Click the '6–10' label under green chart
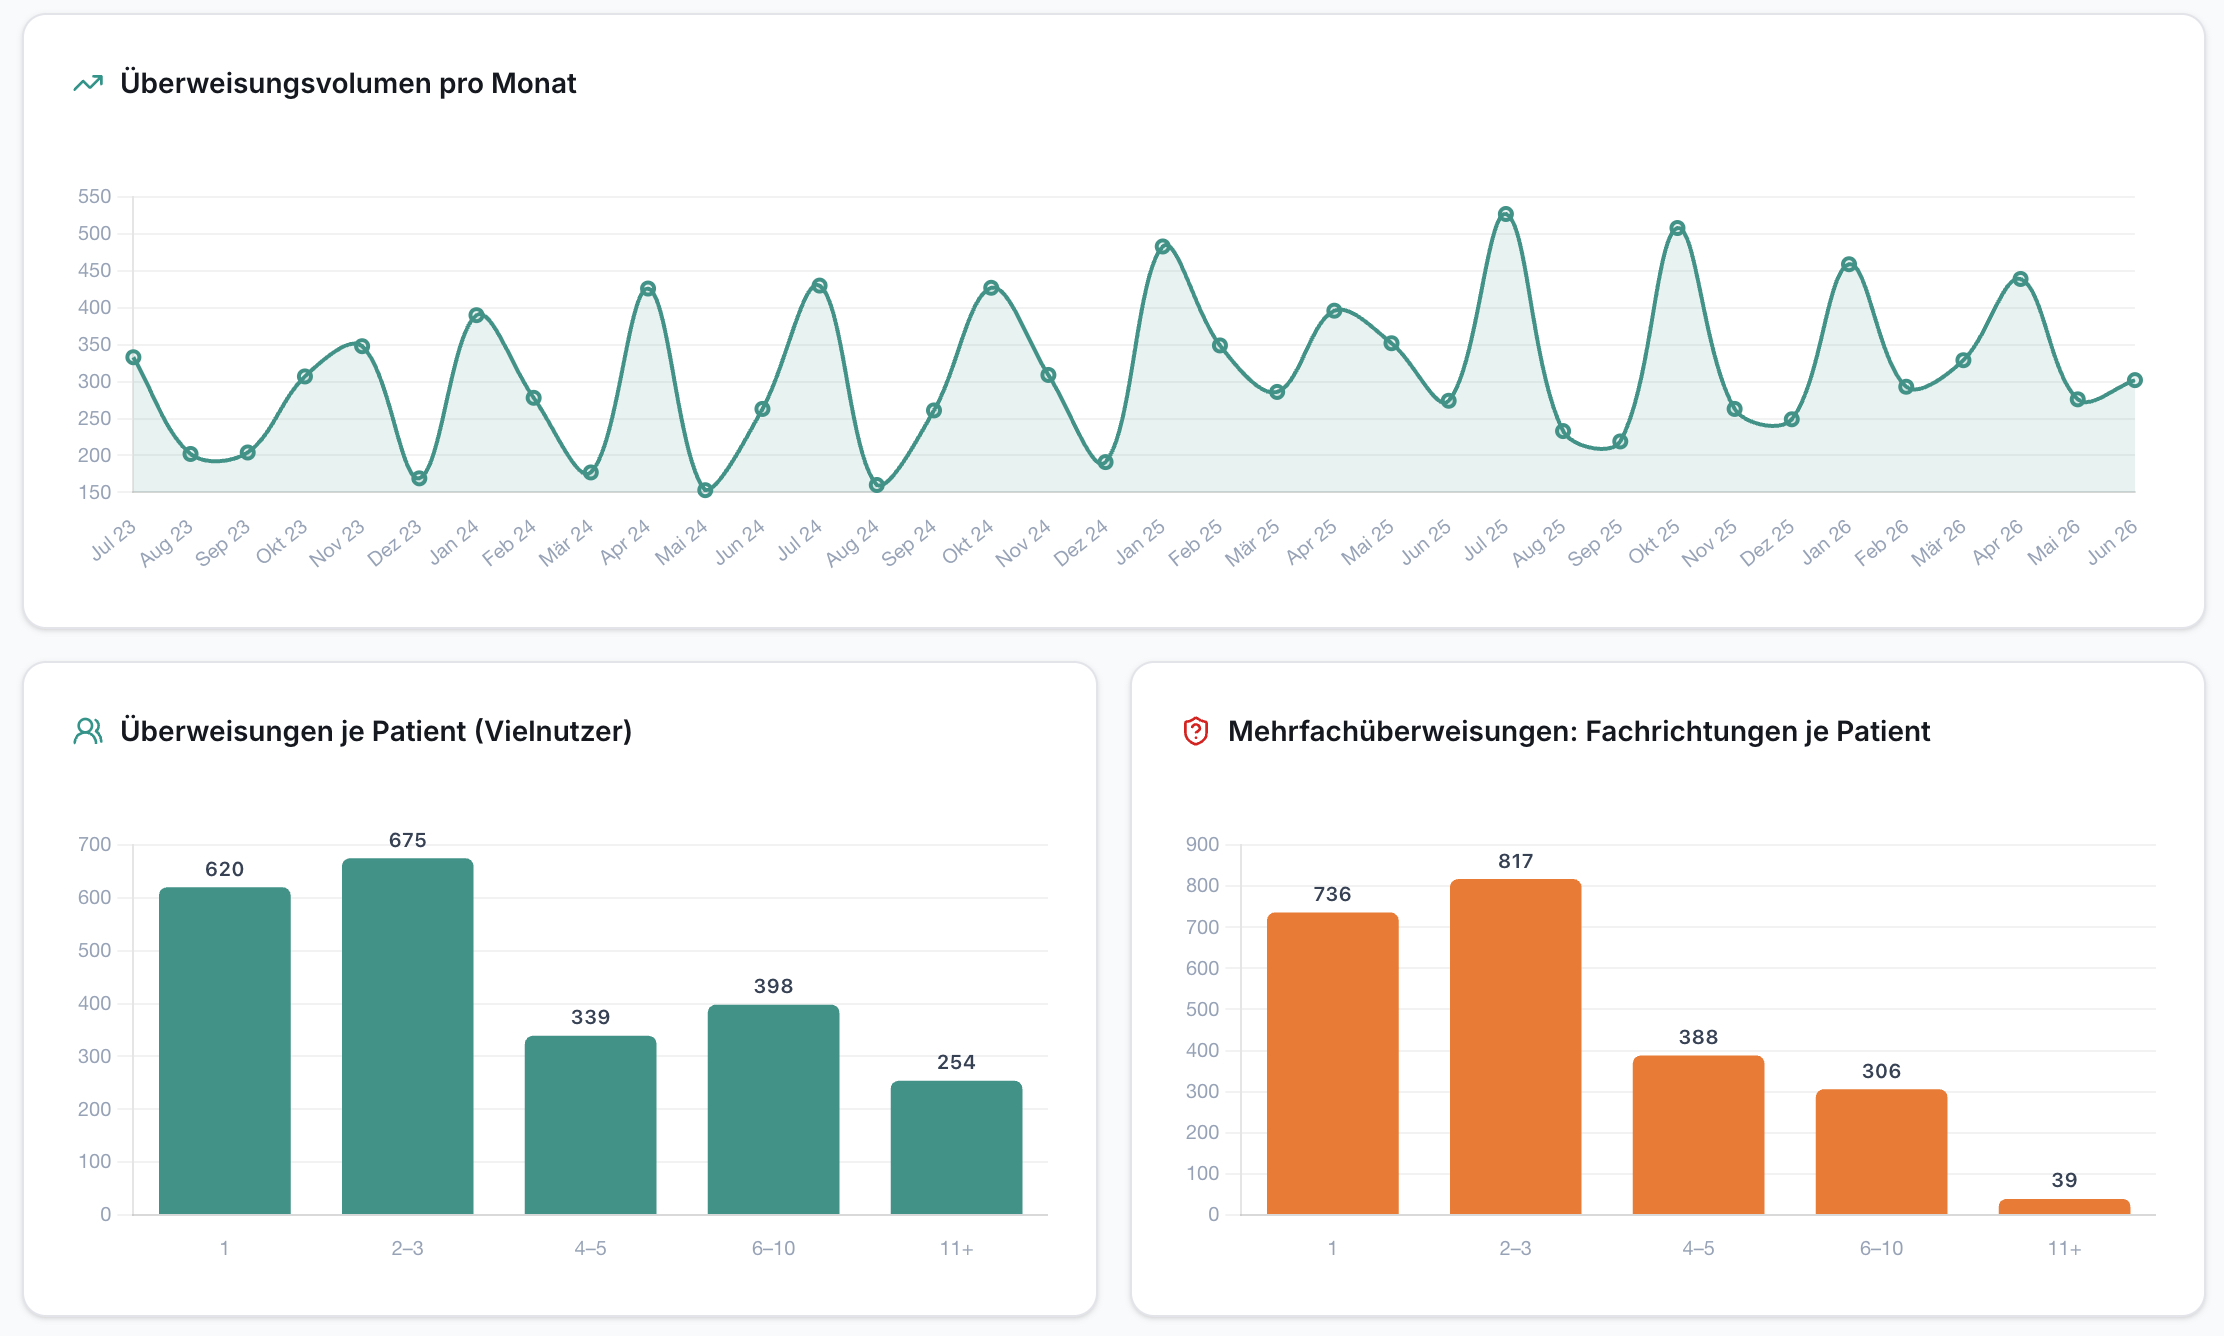 pos(774,1248)
